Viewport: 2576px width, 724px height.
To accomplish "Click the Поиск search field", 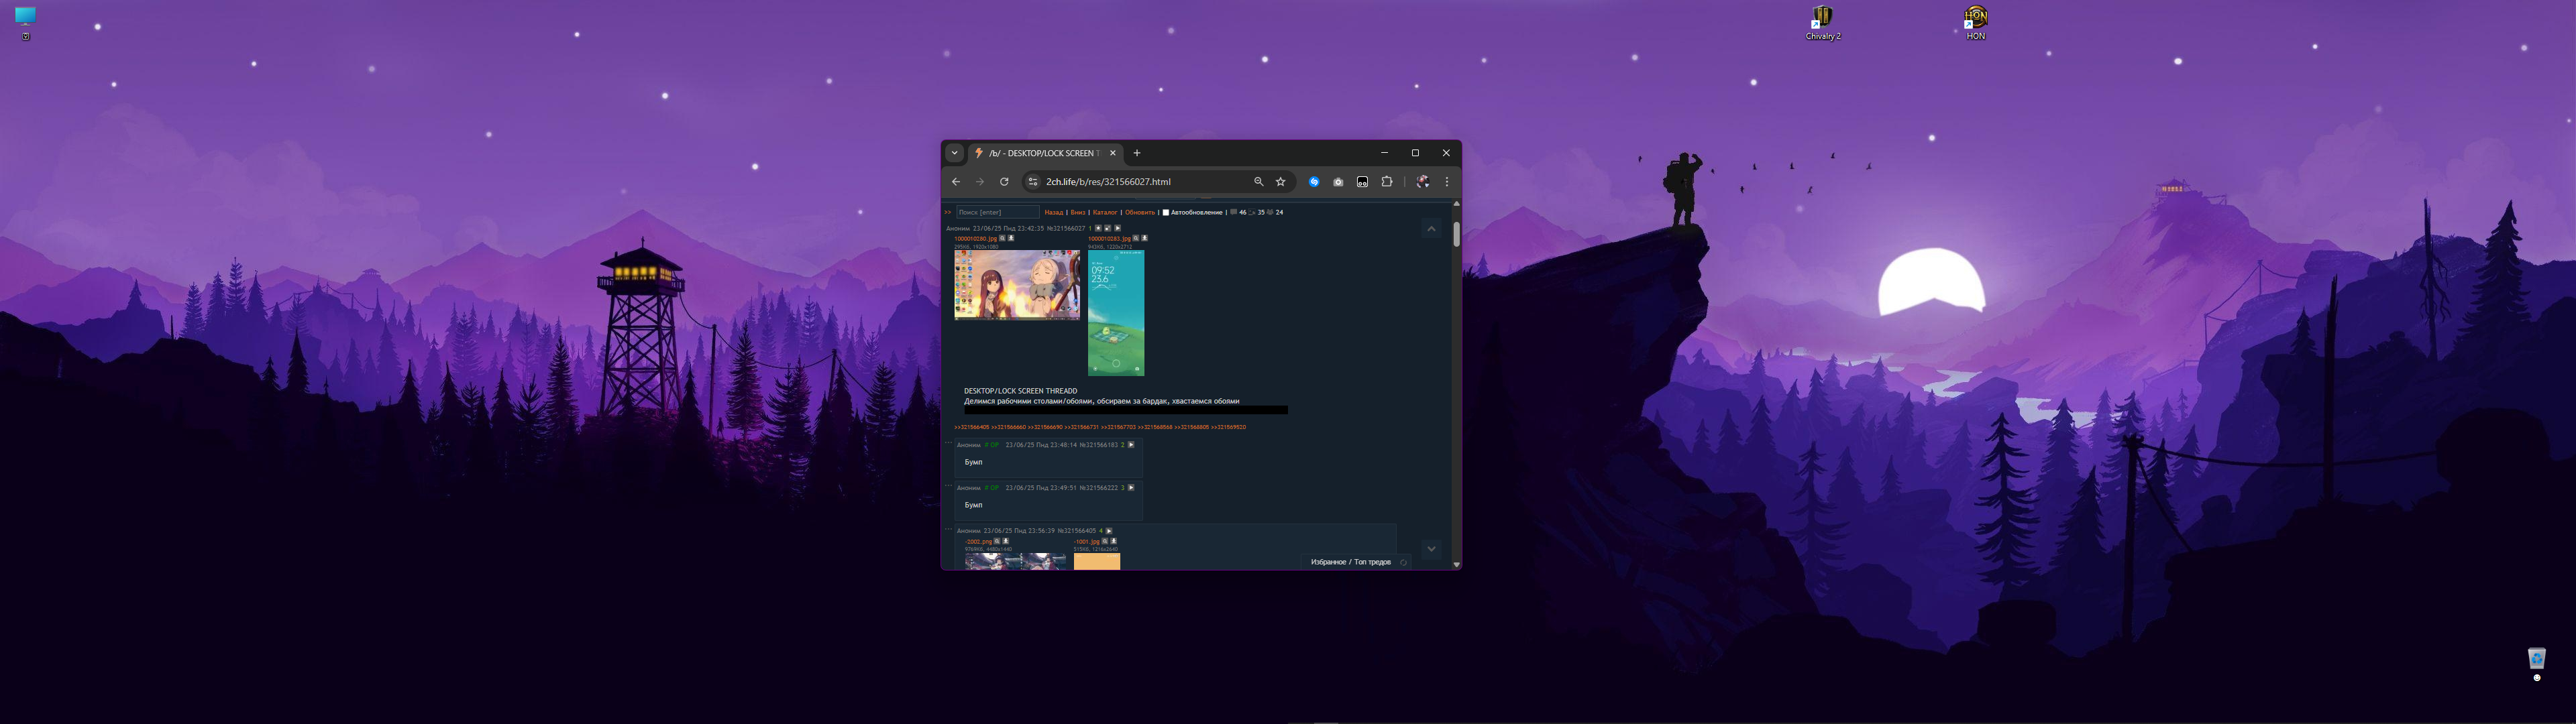I will 998,212.
